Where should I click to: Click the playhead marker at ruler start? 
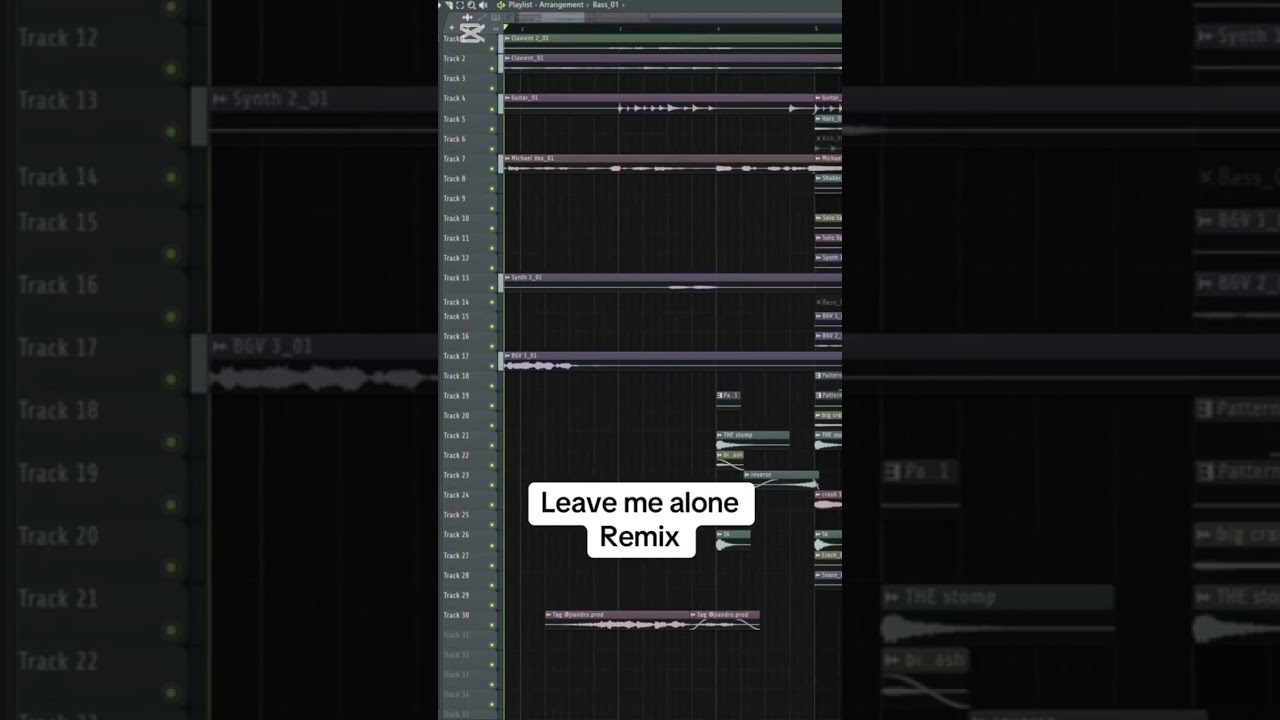506,27
